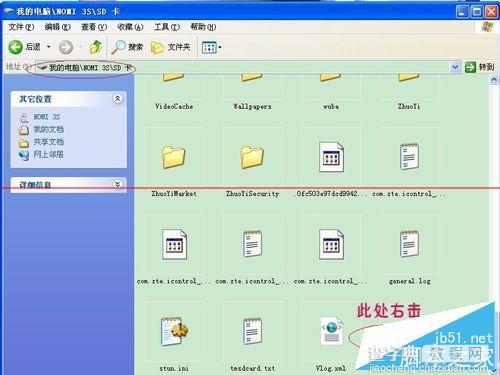500x375 pixels.
Task: Select the stun.ini settings file icon
Action: tap(174, 331)
